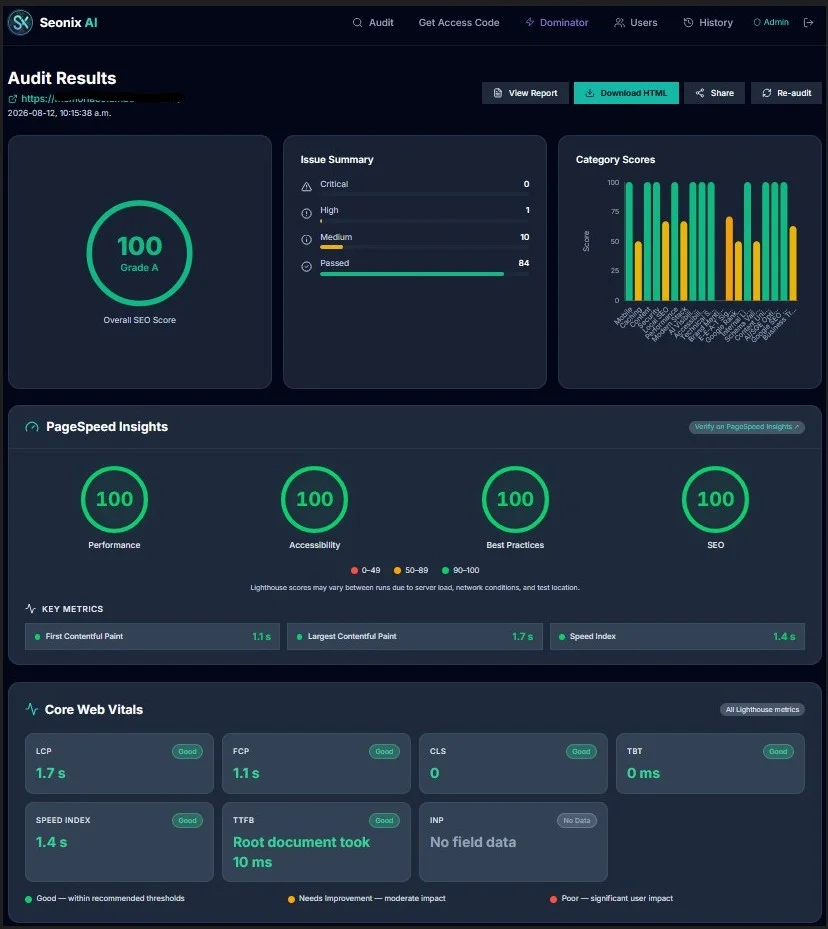This screenshot has height=929, width=828.
Task: Click the High severity icon
Action: [x=306, y=213]
